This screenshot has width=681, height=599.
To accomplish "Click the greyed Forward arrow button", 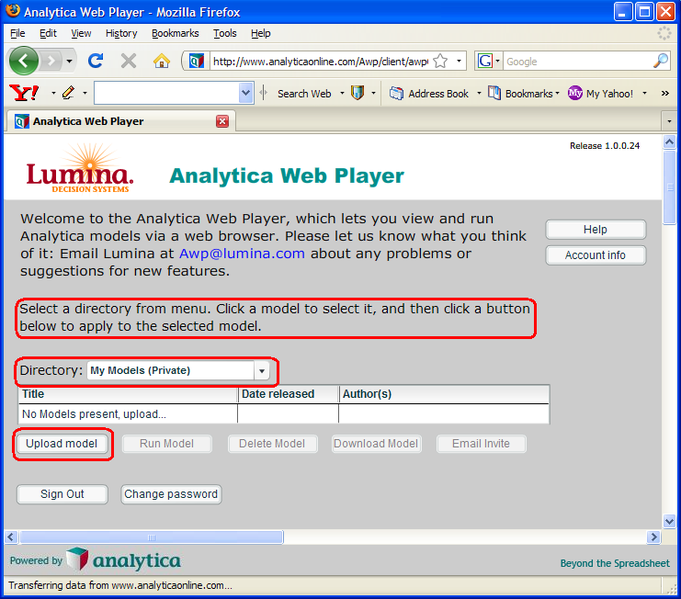I will (52, 61).
